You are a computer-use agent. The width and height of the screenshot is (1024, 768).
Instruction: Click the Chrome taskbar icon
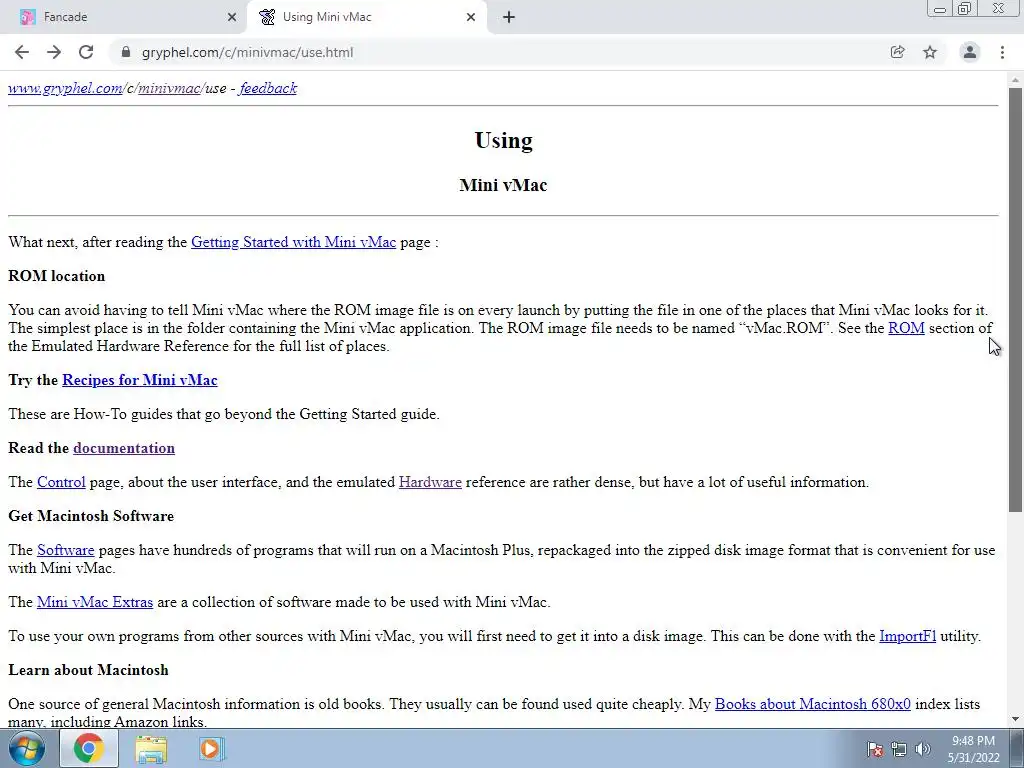[x=89, y=748]
